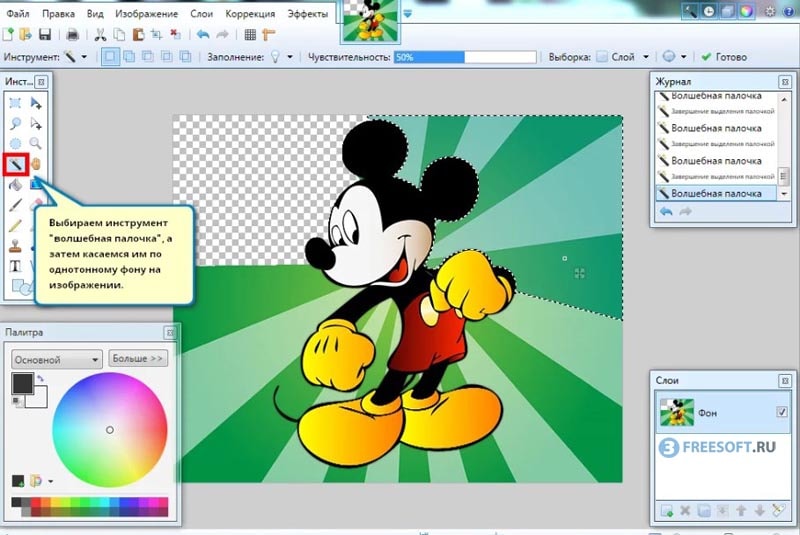The width and height of the screenshot is (800, 535).
Task: Click the Save floppy disk icon
Action: 45,34
